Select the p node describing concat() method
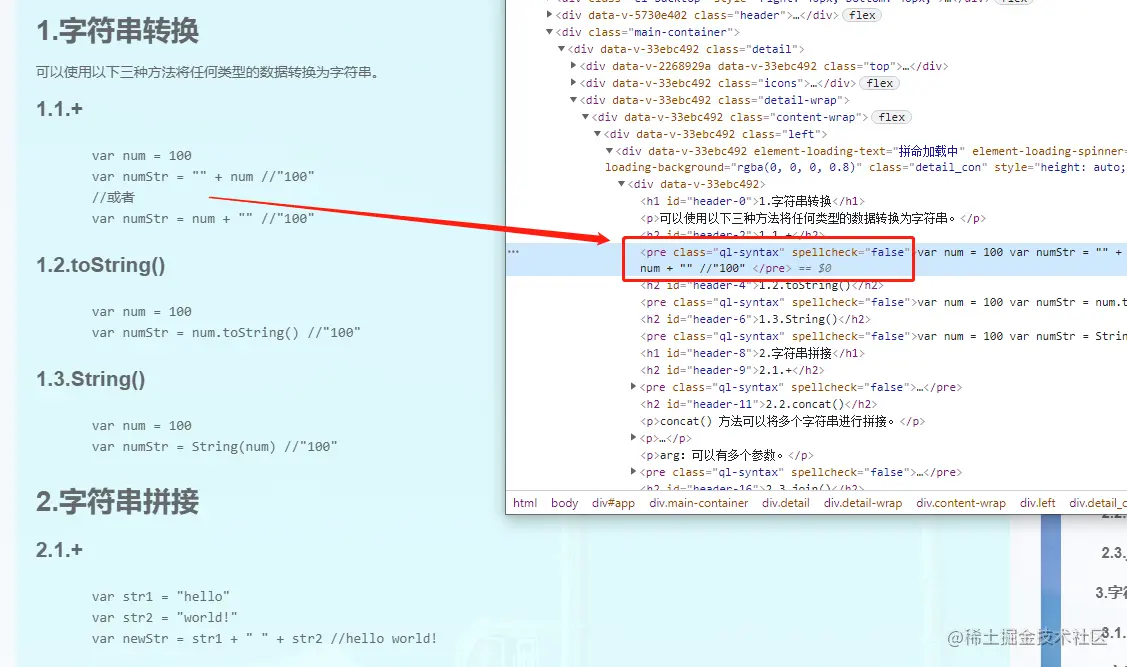Image resolution: width=1127 pixels, height=667 pixels. pyautogui.click(x=782, y=421)
